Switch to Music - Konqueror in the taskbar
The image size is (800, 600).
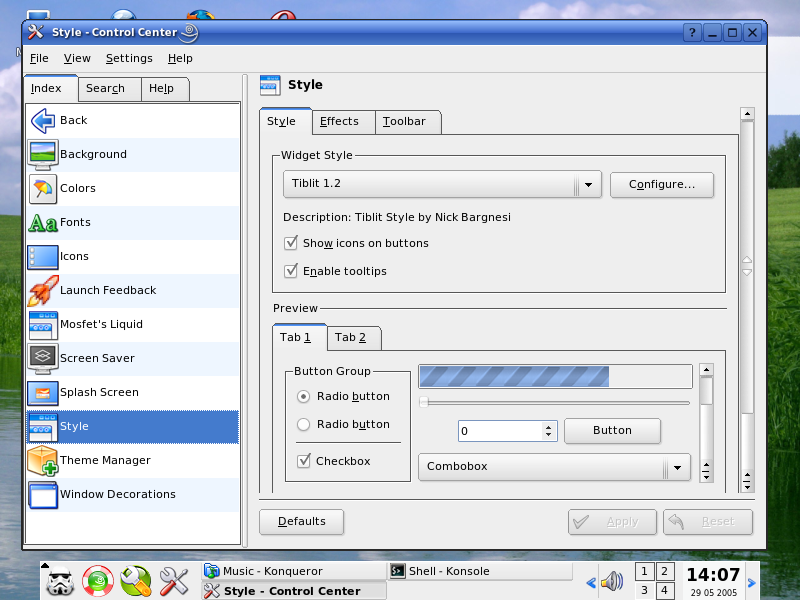click(294, 571)
